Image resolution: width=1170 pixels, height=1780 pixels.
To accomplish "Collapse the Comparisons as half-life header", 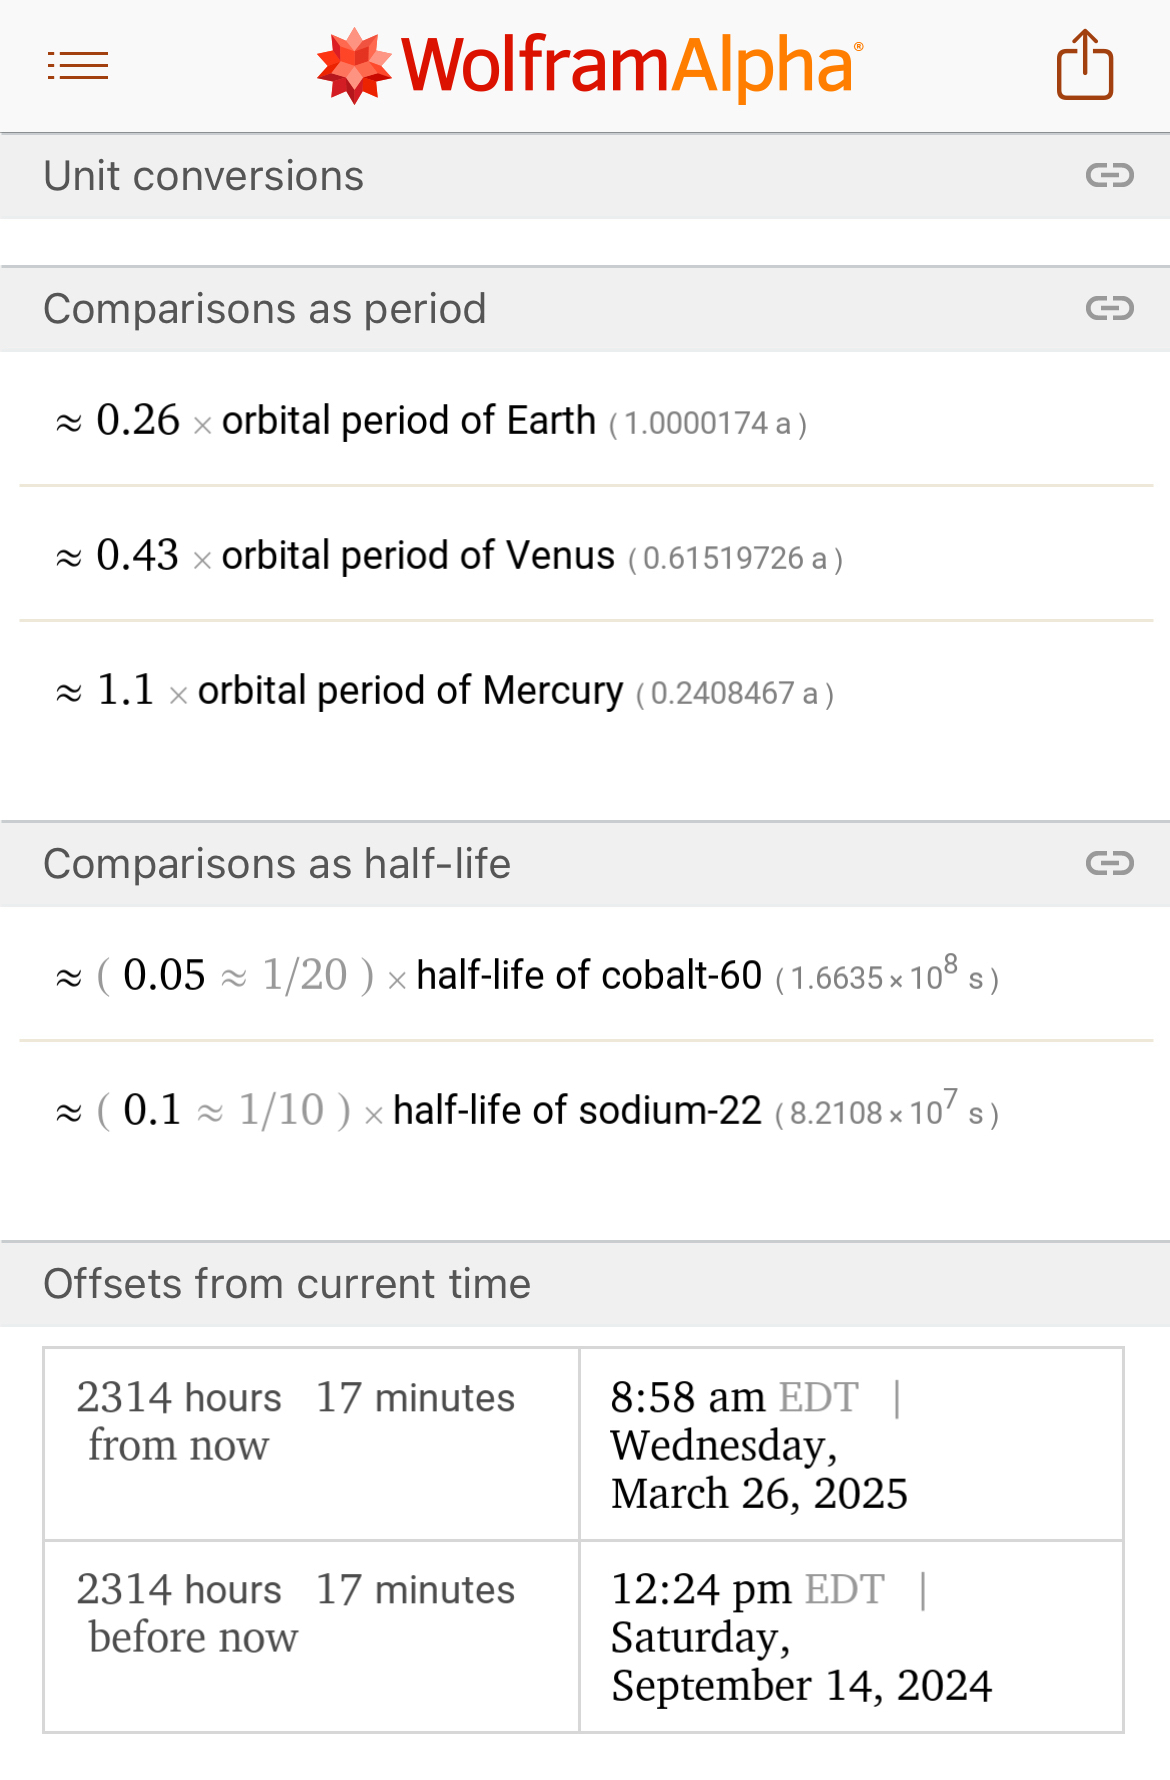I will 277,864.
